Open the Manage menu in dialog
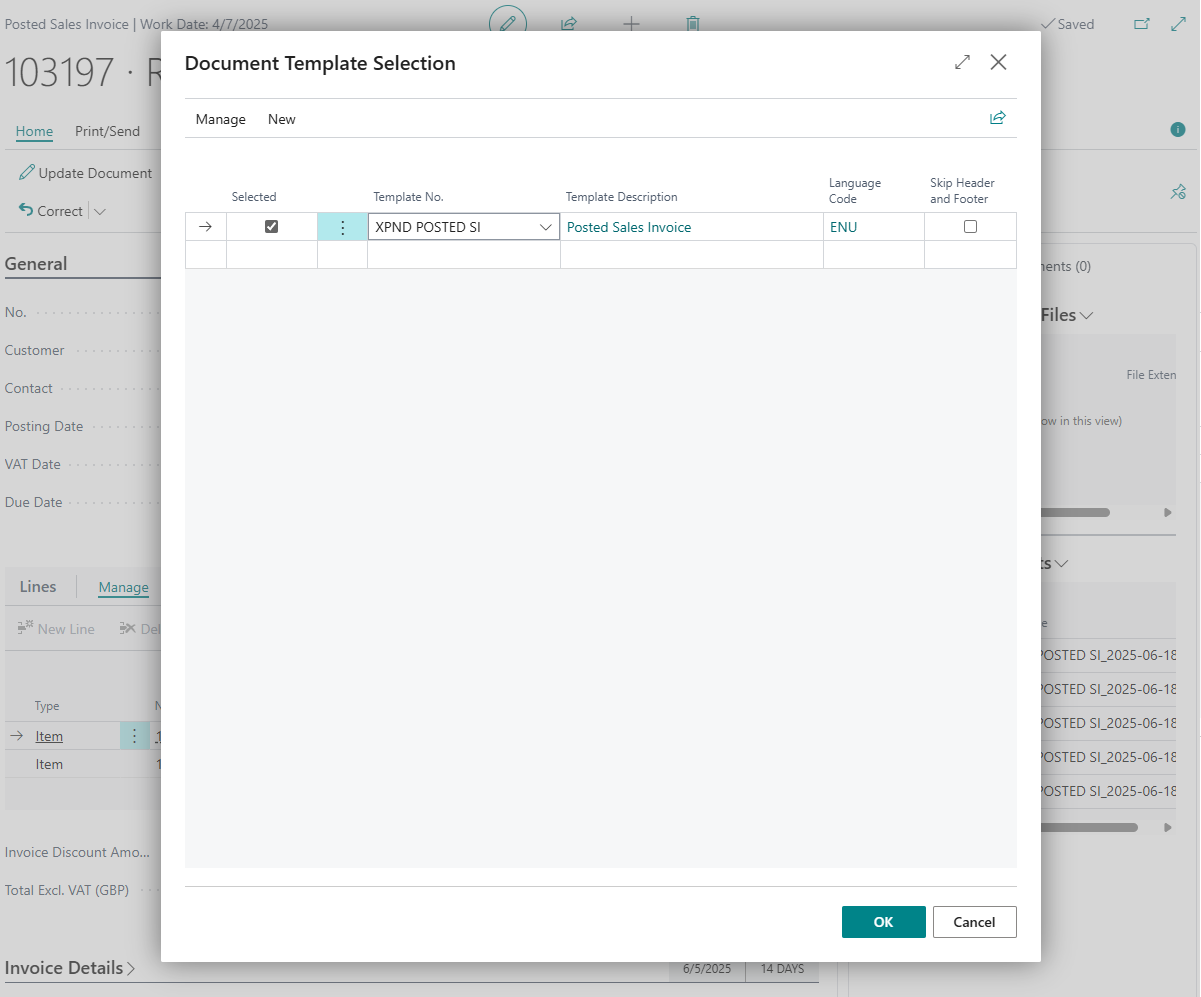This screenshot has height=997, width=1201. [x=220, y=119]
